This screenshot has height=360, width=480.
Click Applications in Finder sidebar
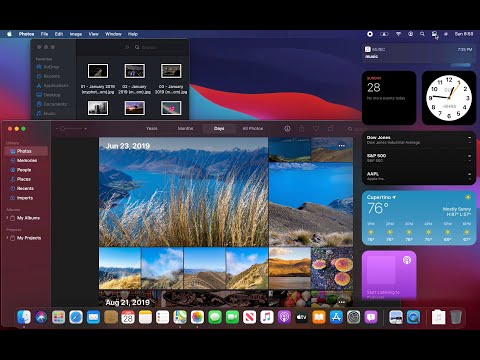click(53, 85)
